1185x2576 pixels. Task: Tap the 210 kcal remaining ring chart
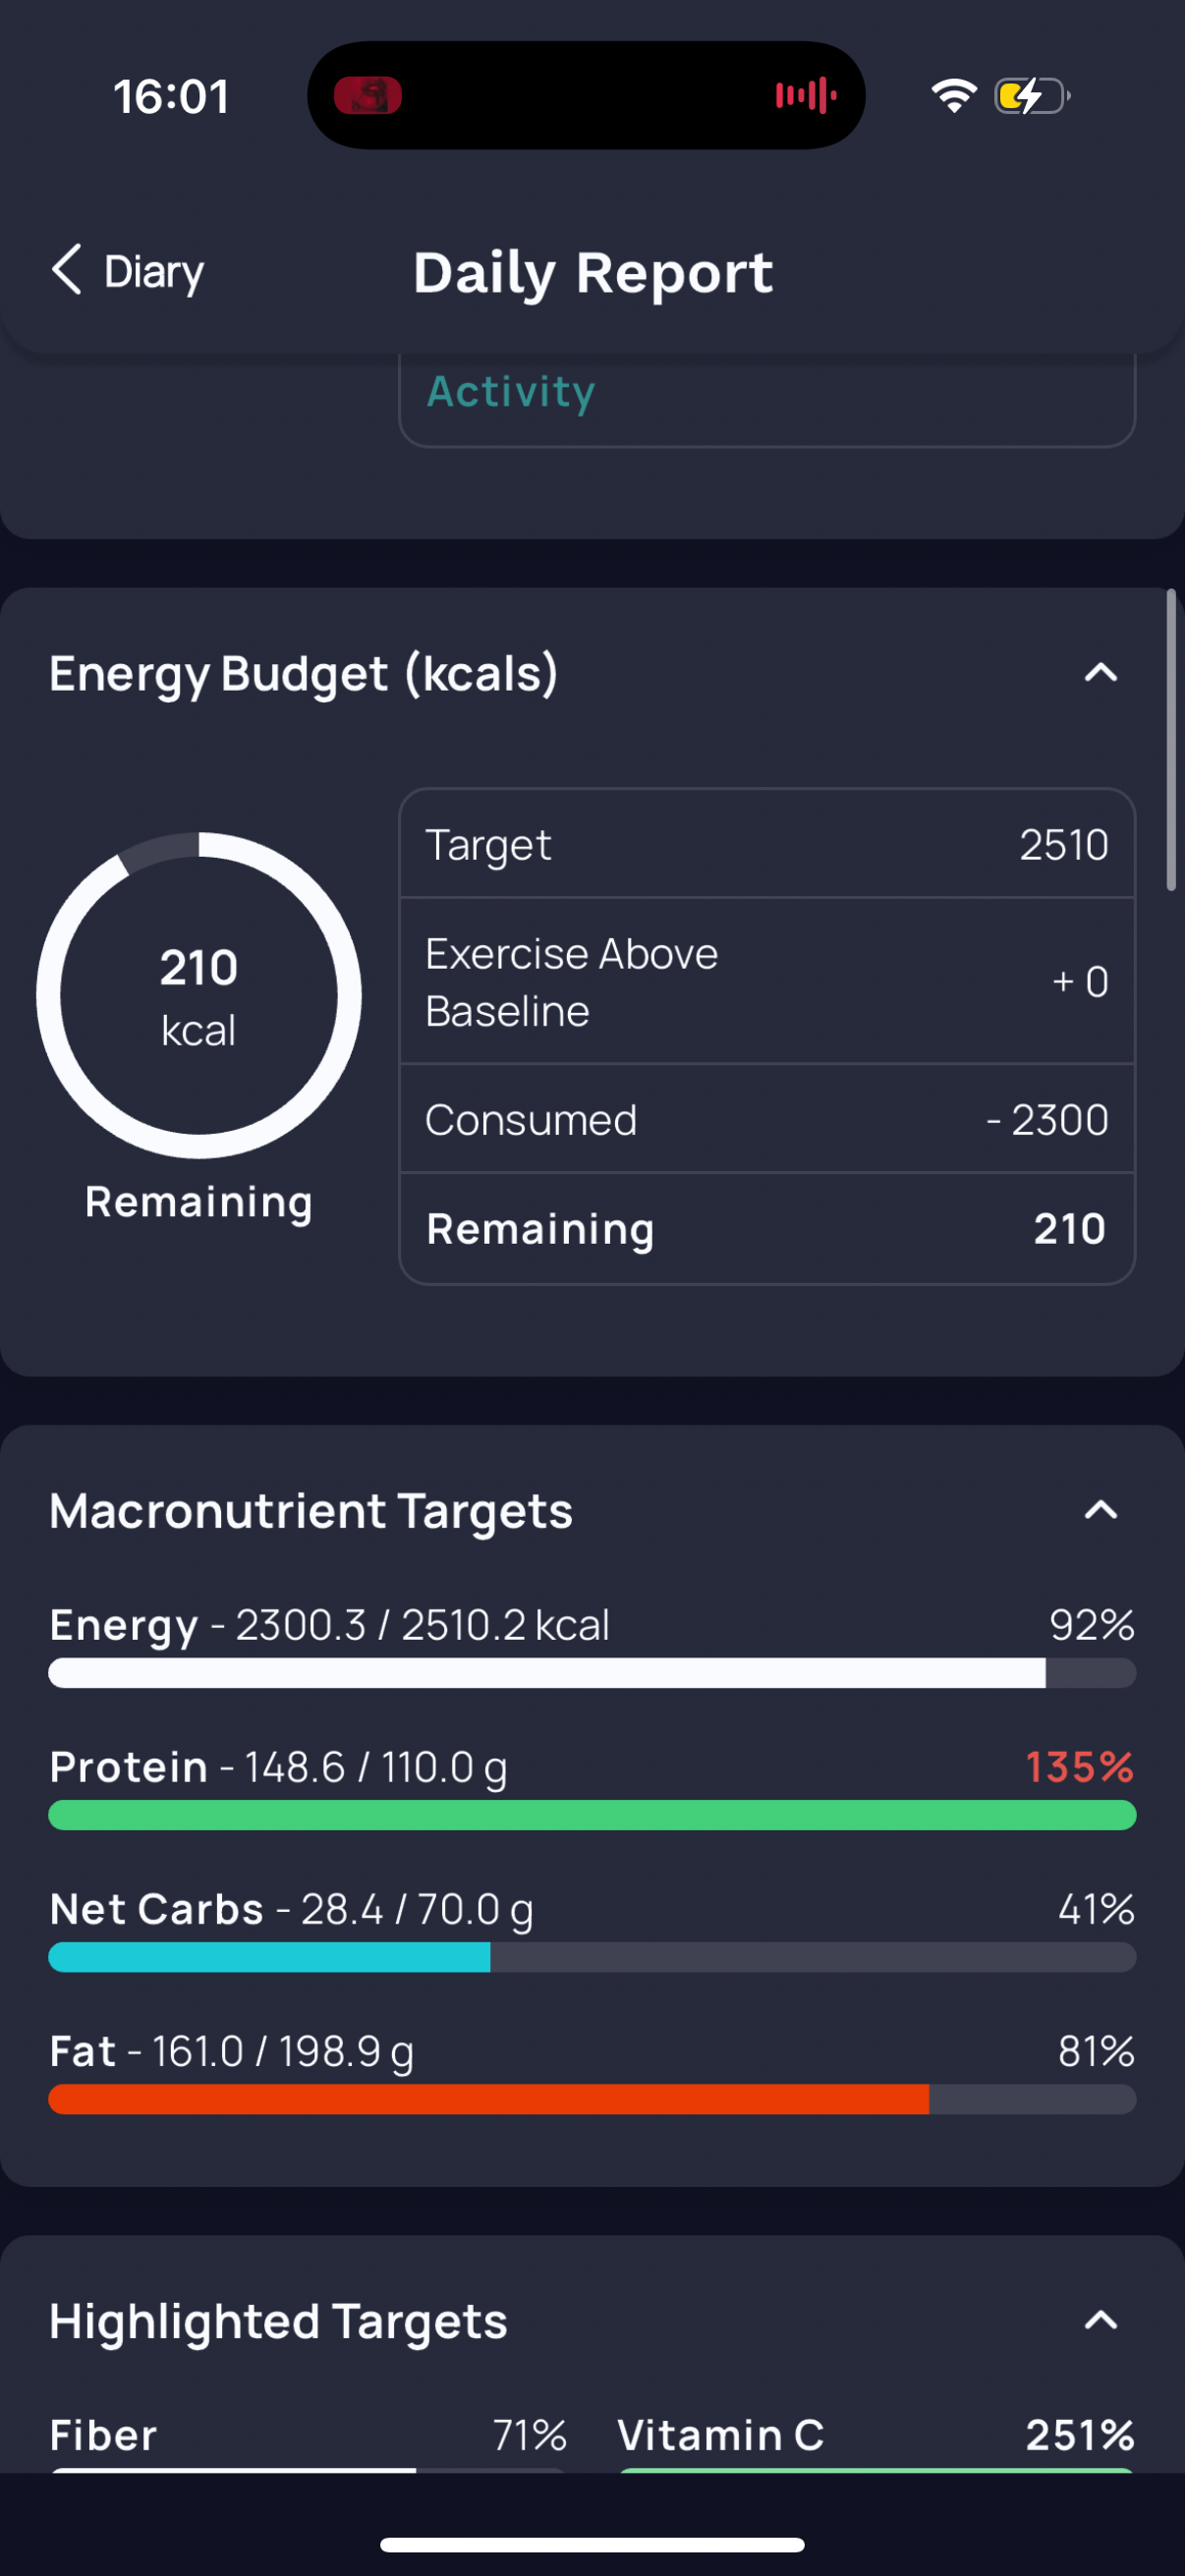[x=199, y=995]
